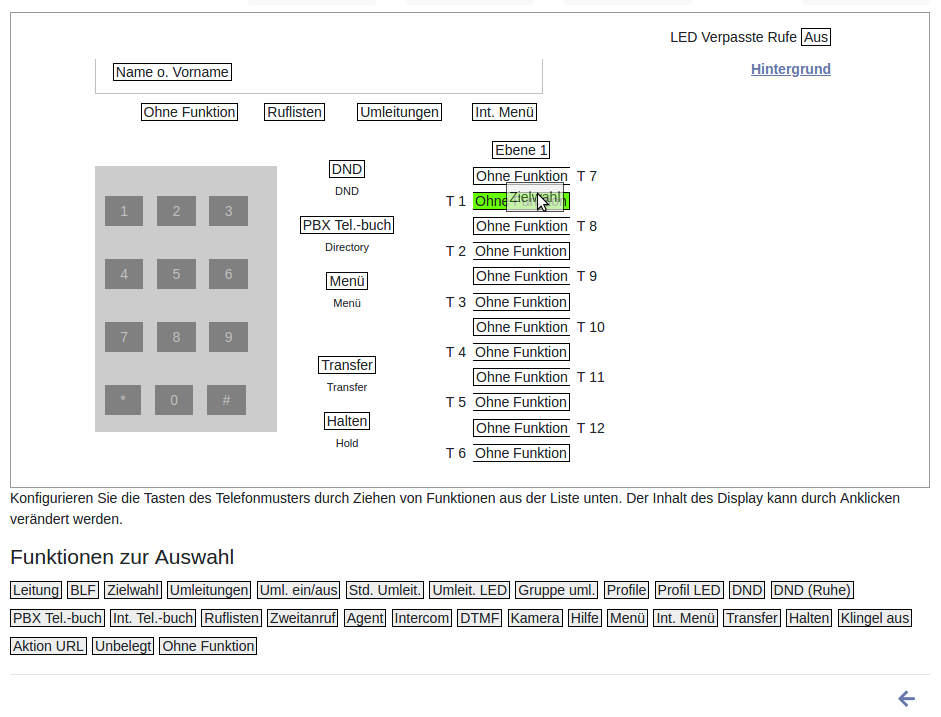Click the back arrow icon
Image resolution: width=941 pixels, height=717 pixels.
(x=906, y=699)
